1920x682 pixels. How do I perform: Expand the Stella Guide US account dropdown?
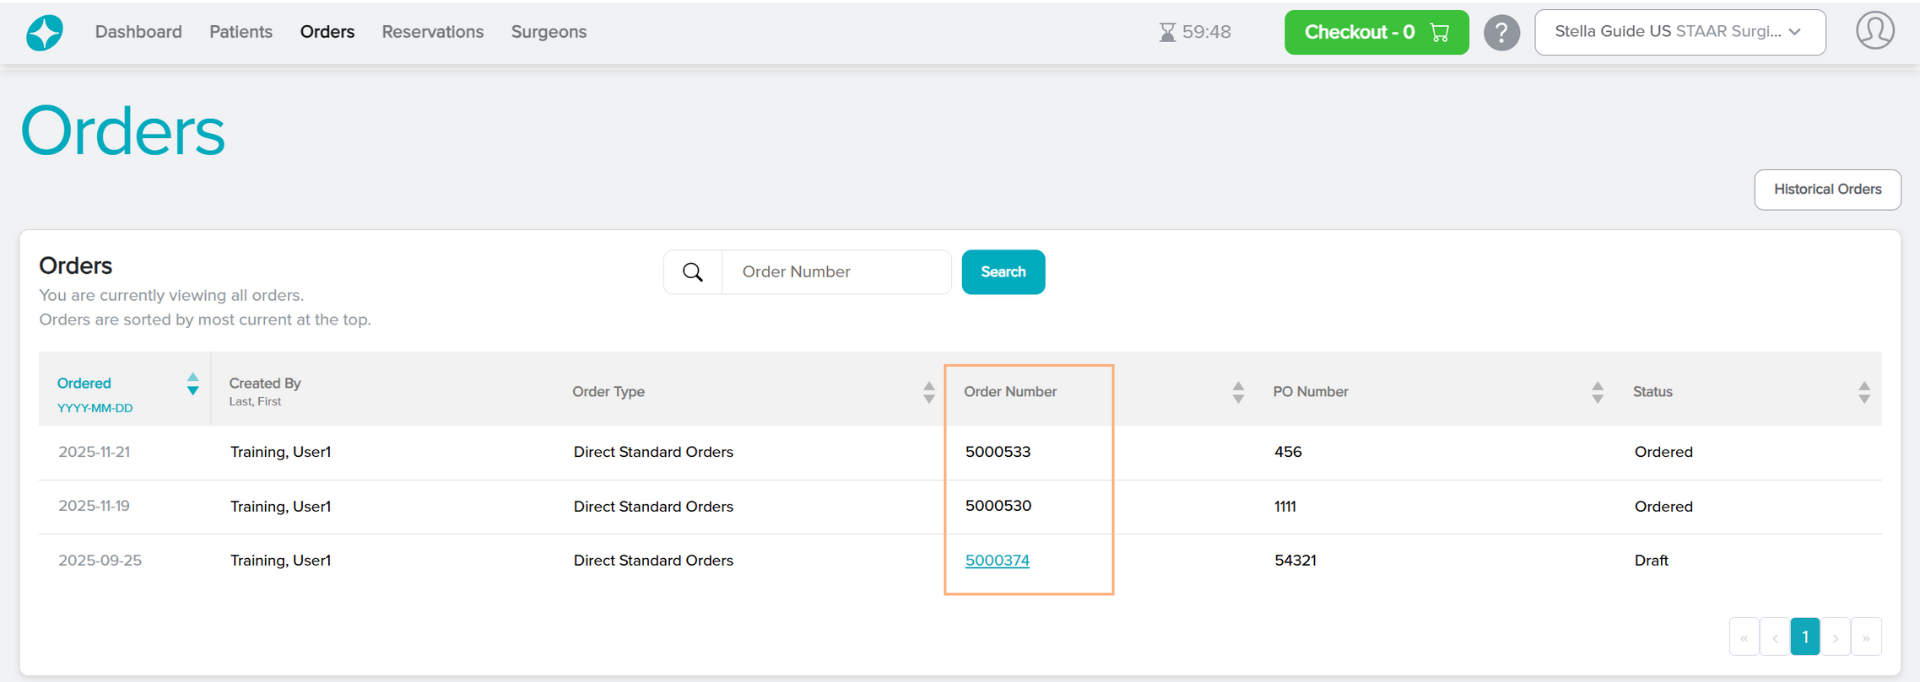[x=1679, y=32]
